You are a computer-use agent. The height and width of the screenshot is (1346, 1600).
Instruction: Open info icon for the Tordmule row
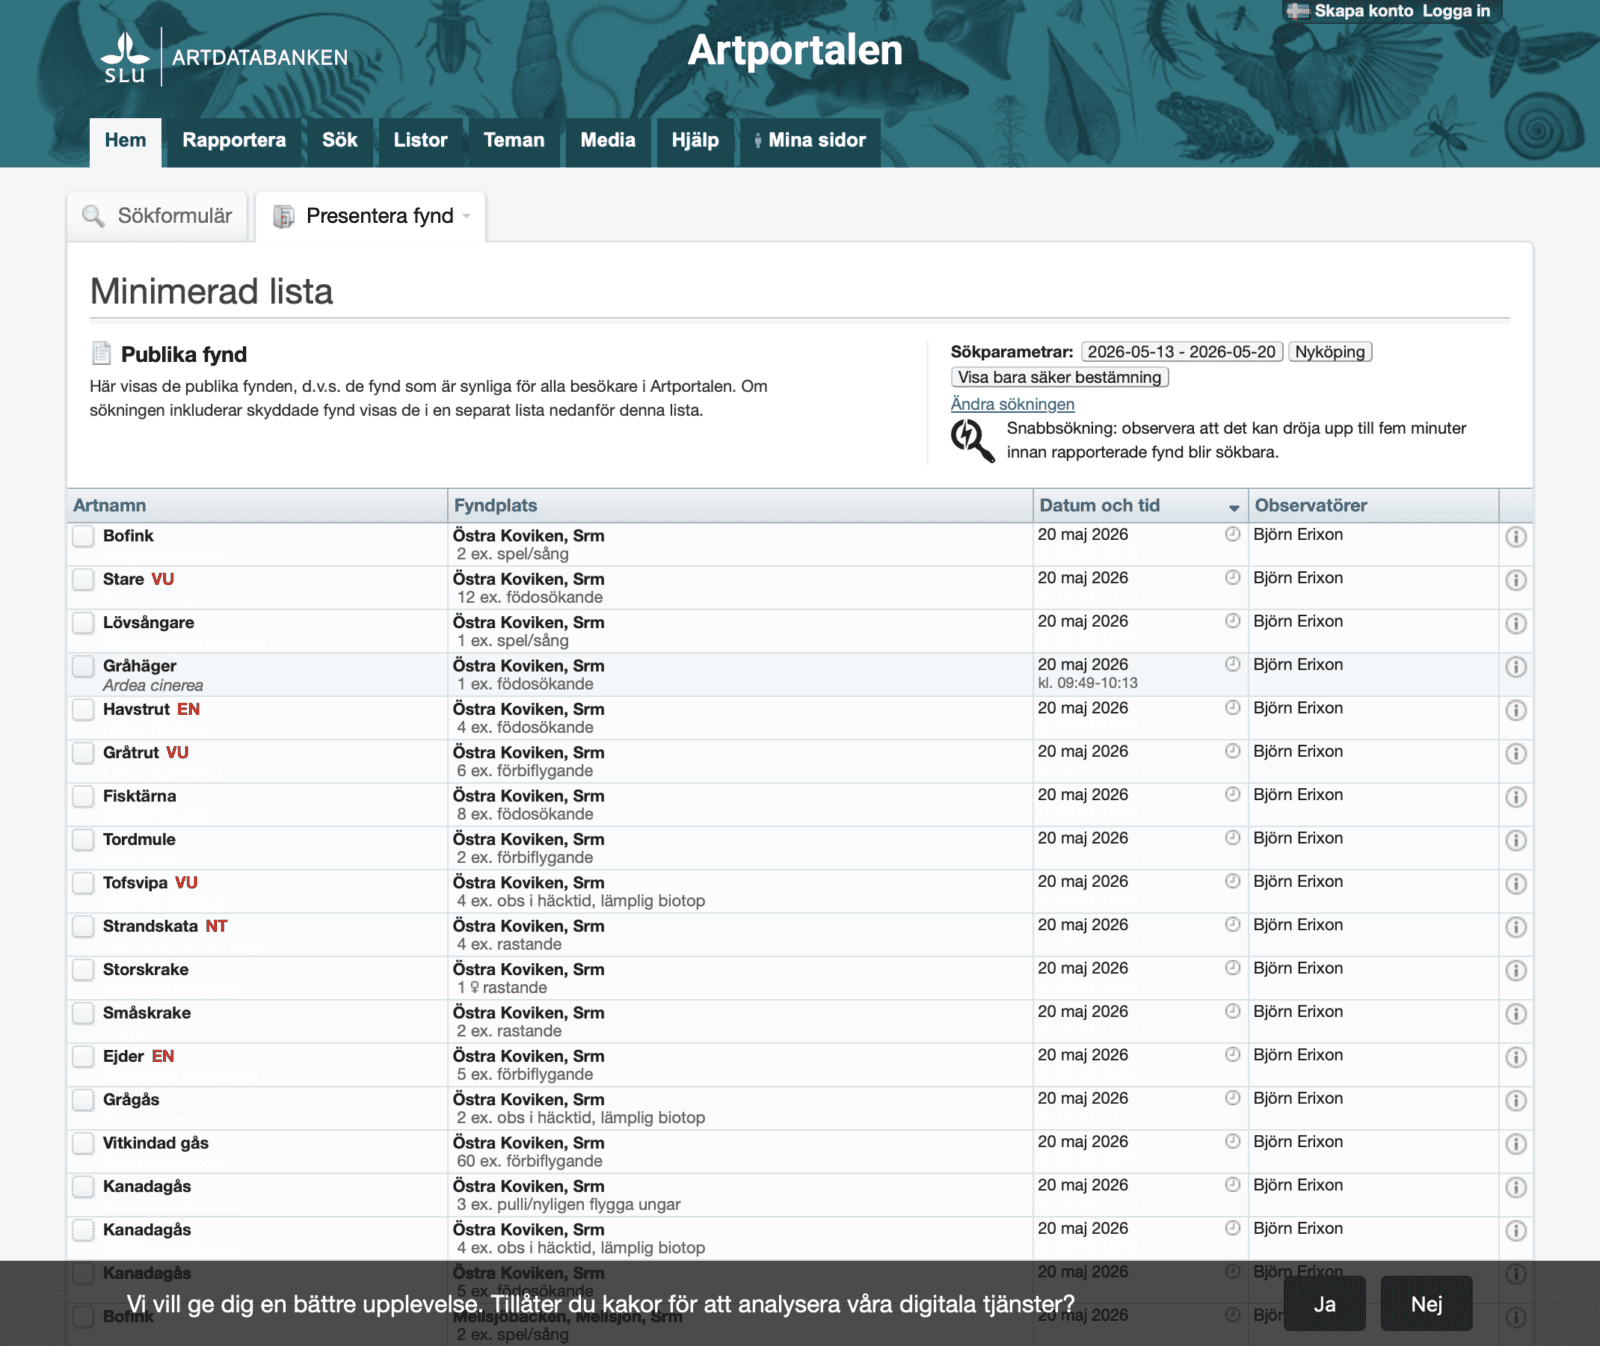[x=1516, y=840]
